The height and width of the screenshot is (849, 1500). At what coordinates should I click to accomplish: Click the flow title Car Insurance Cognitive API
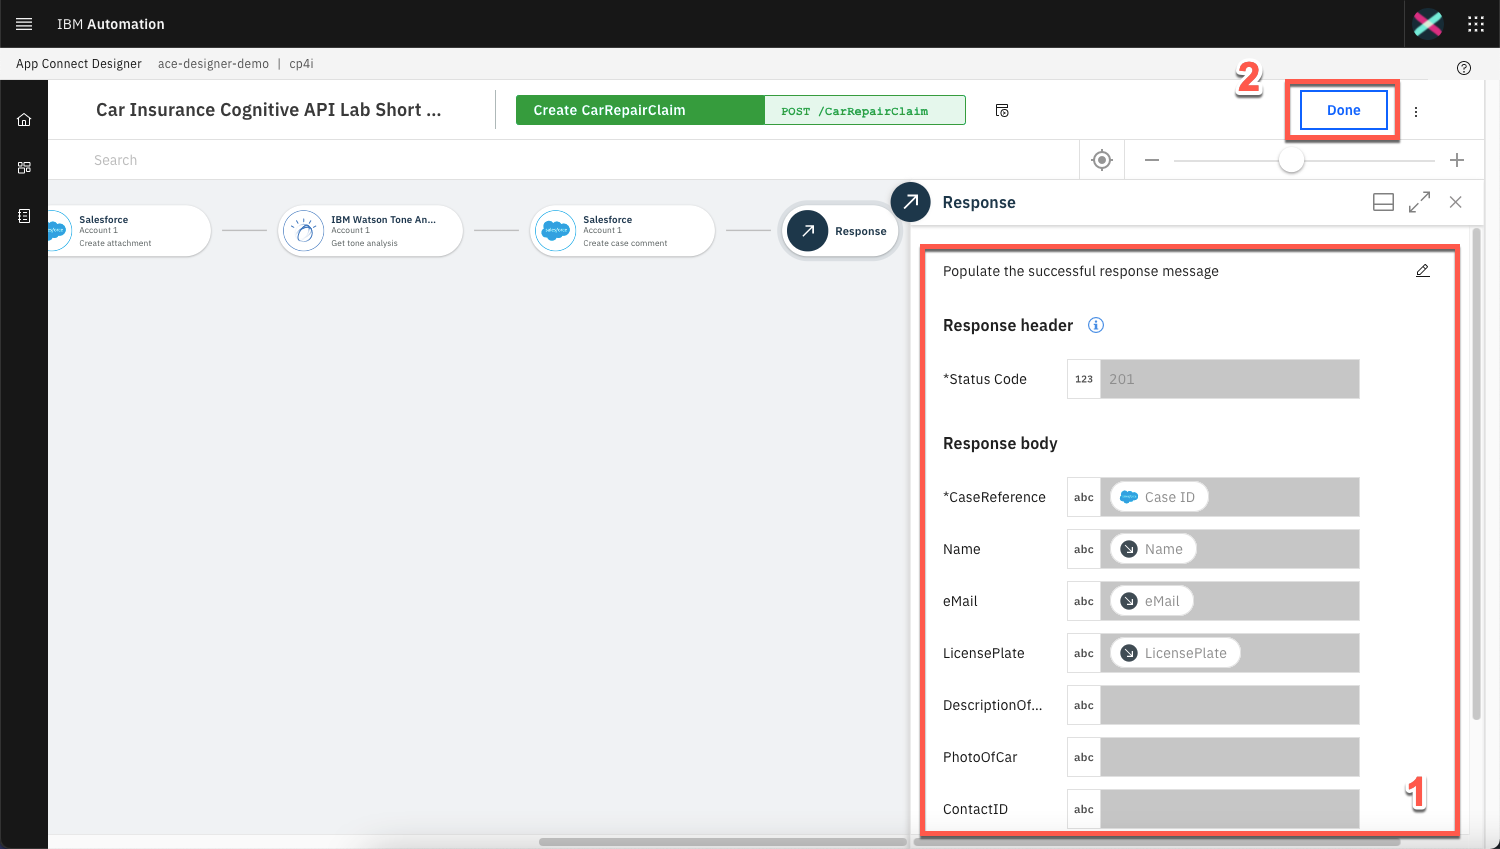(x=268, y=110)
